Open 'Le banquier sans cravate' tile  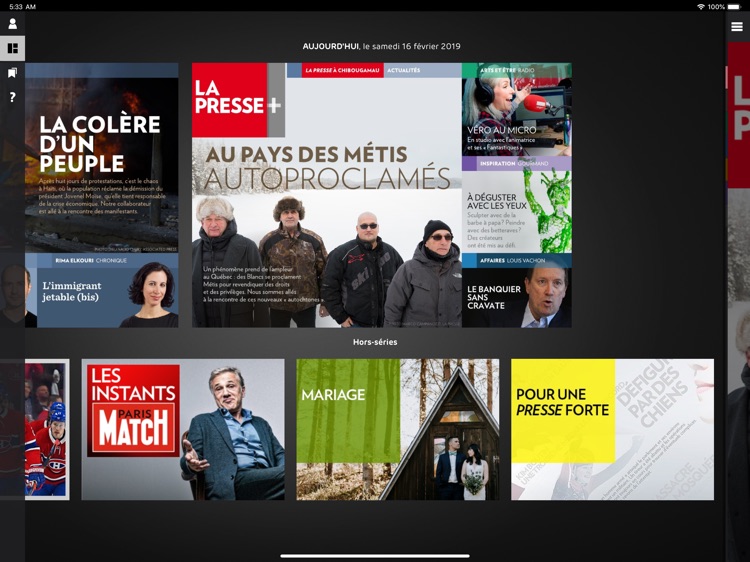click(x=517, y=291)
